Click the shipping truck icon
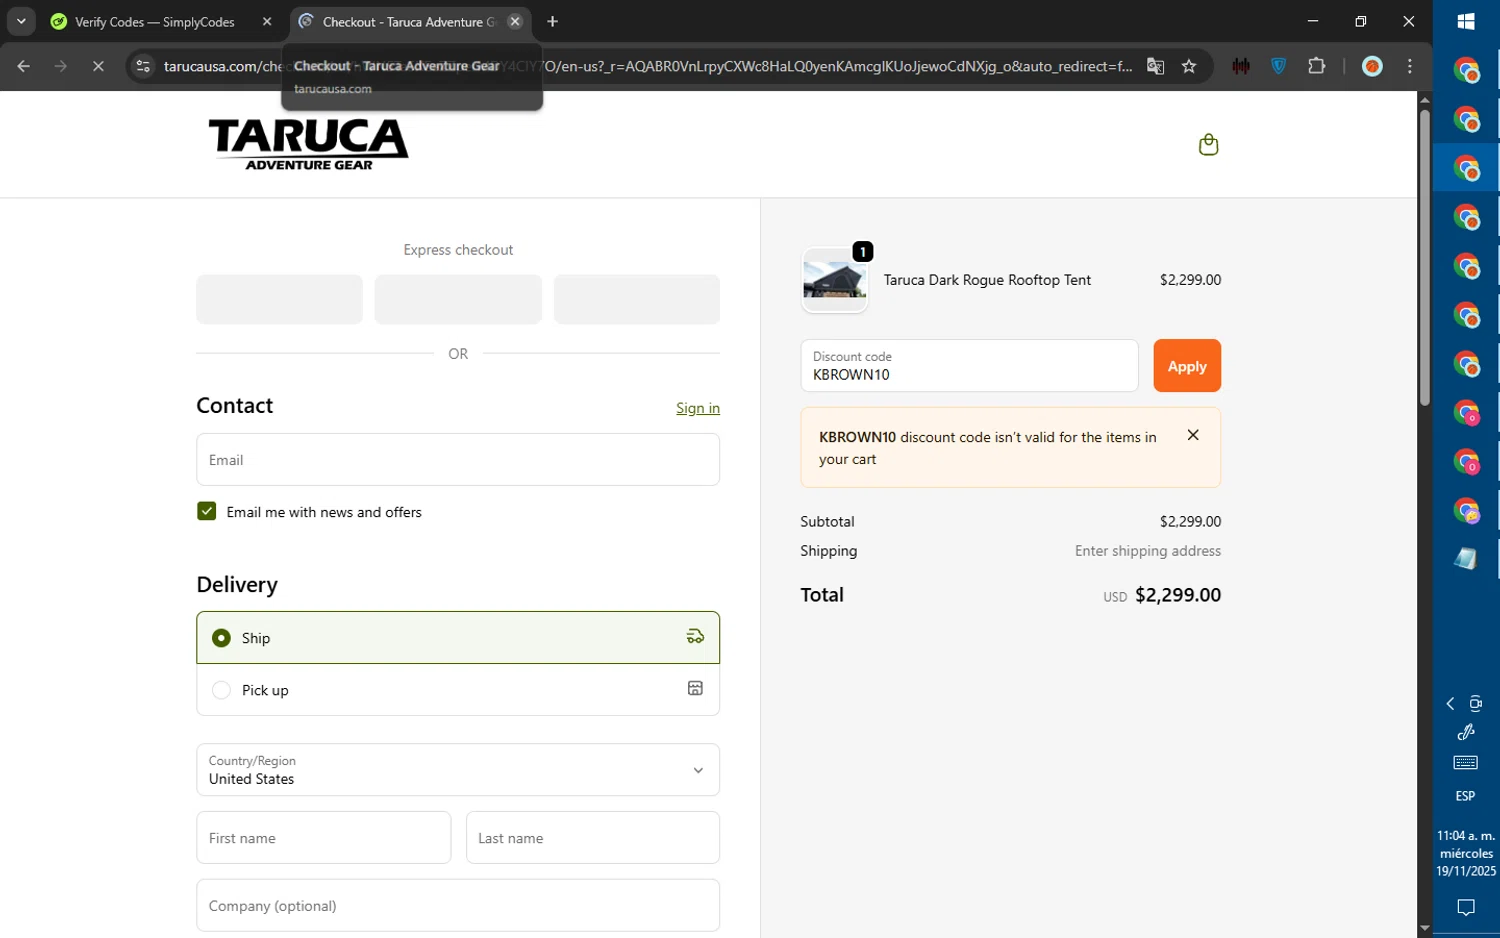Screen dimensions: 1500x938 (x=695, y=637)
